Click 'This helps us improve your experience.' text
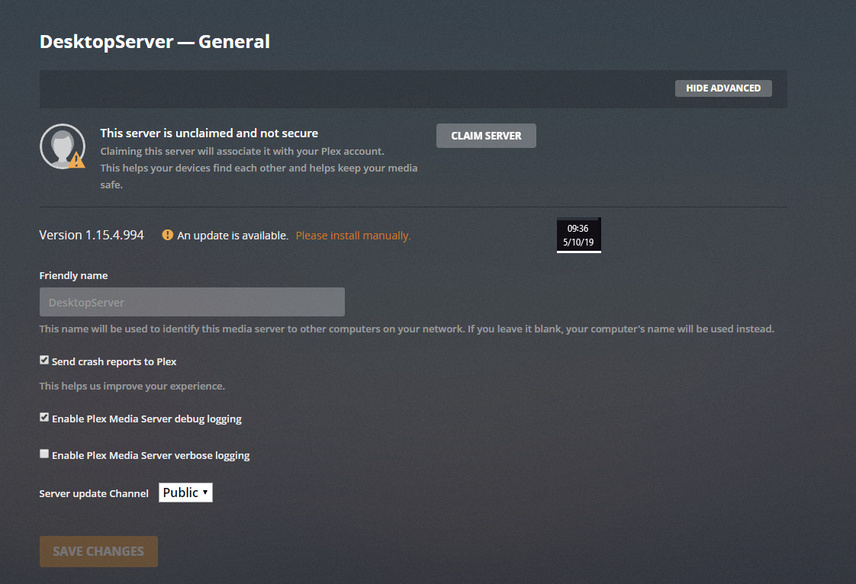856x584 pixels. tap(132, 386)
